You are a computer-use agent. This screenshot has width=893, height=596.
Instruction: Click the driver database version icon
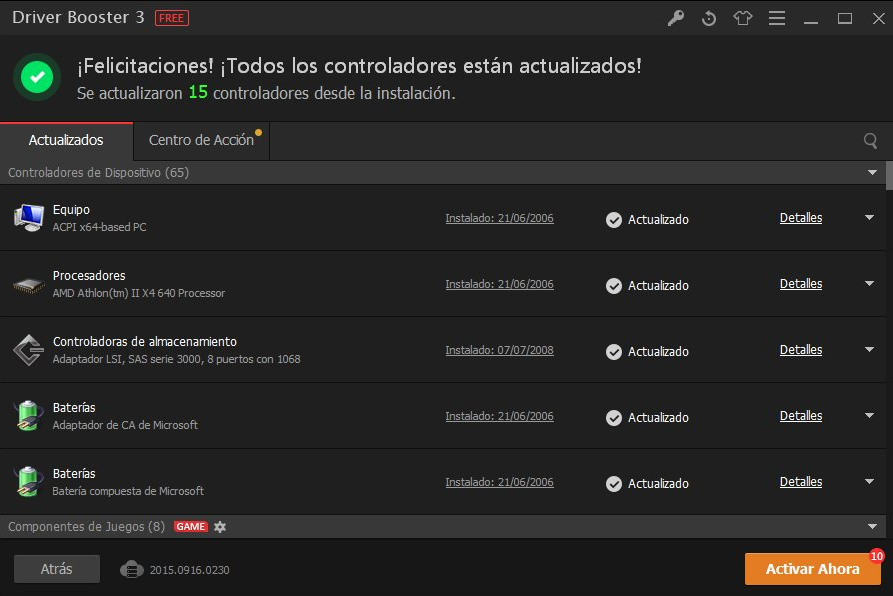pyautogui.click(x=131, y=568)
